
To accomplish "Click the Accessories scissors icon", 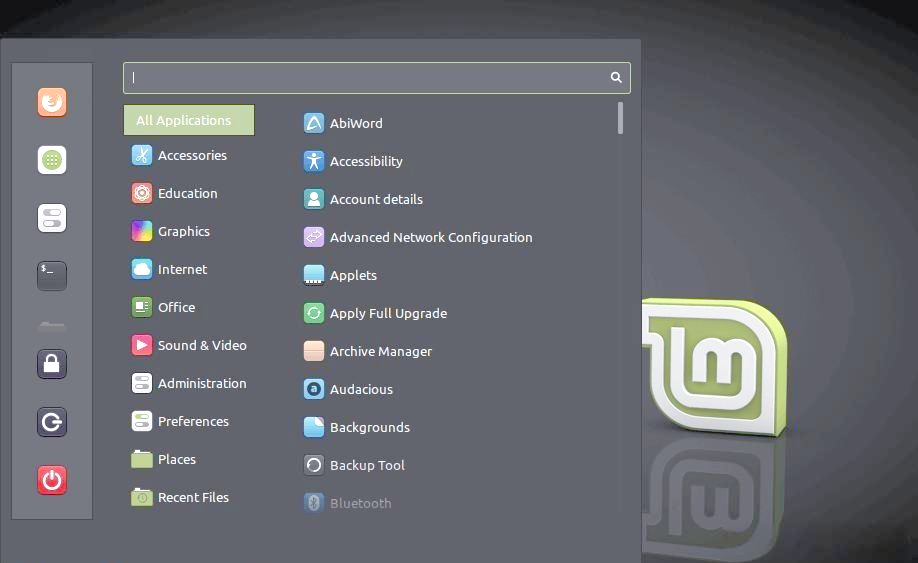I will point(142,155).
